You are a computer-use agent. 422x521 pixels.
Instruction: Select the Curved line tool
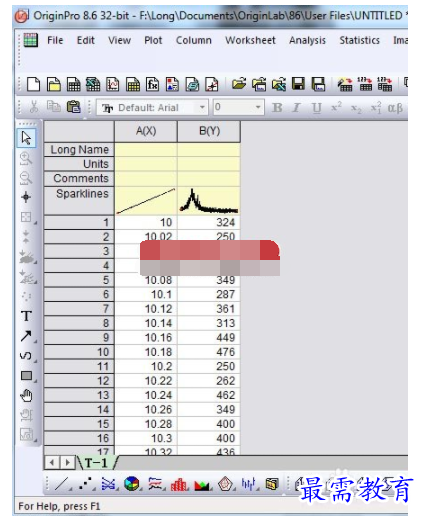pos(26,356)
